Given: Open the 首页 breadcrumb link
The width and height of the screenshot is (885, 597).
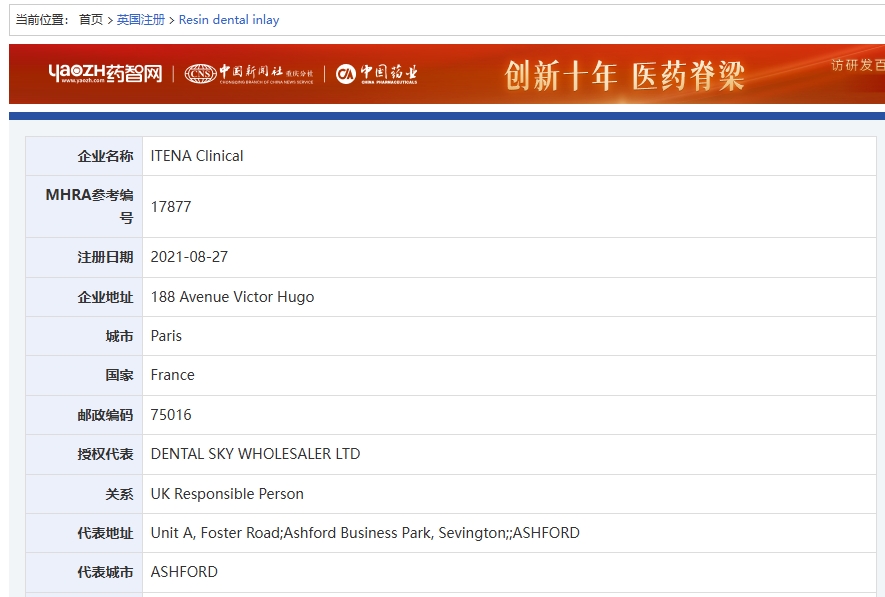Looking at the screenshot, I should pos(91,20).
